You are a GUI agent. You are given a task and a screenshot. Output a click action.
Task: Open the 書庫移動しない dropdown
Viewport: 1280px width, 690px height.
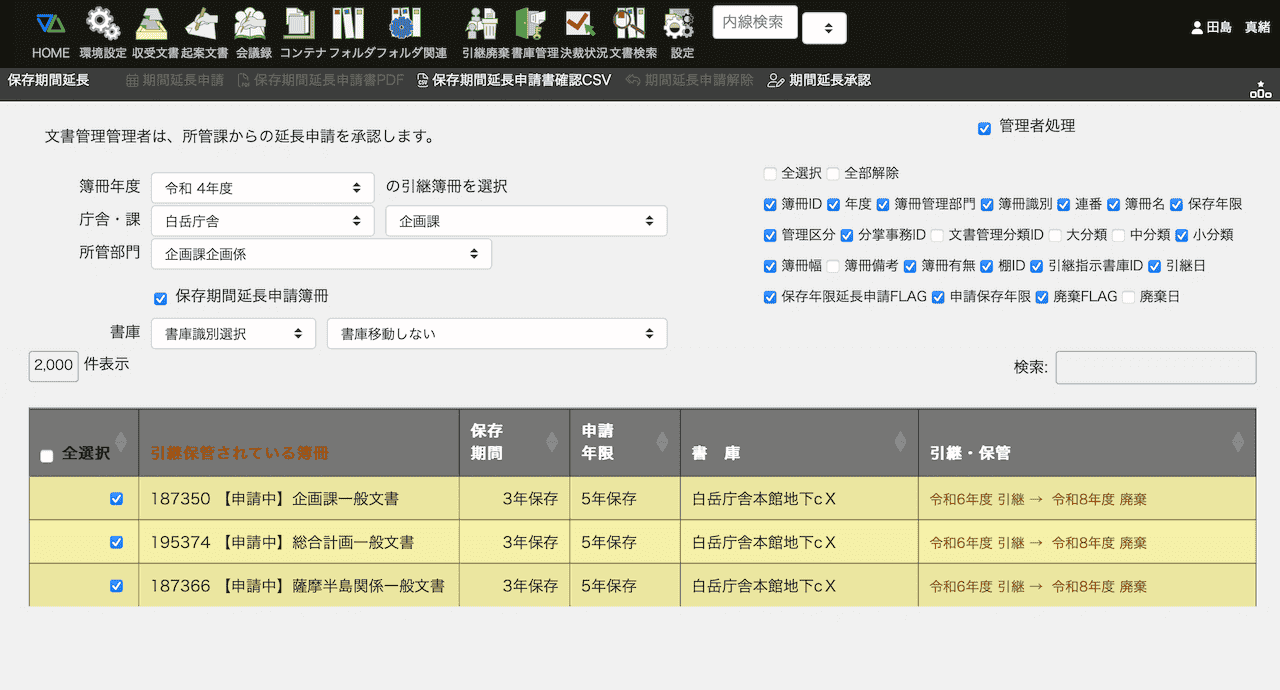click(496, 333)
